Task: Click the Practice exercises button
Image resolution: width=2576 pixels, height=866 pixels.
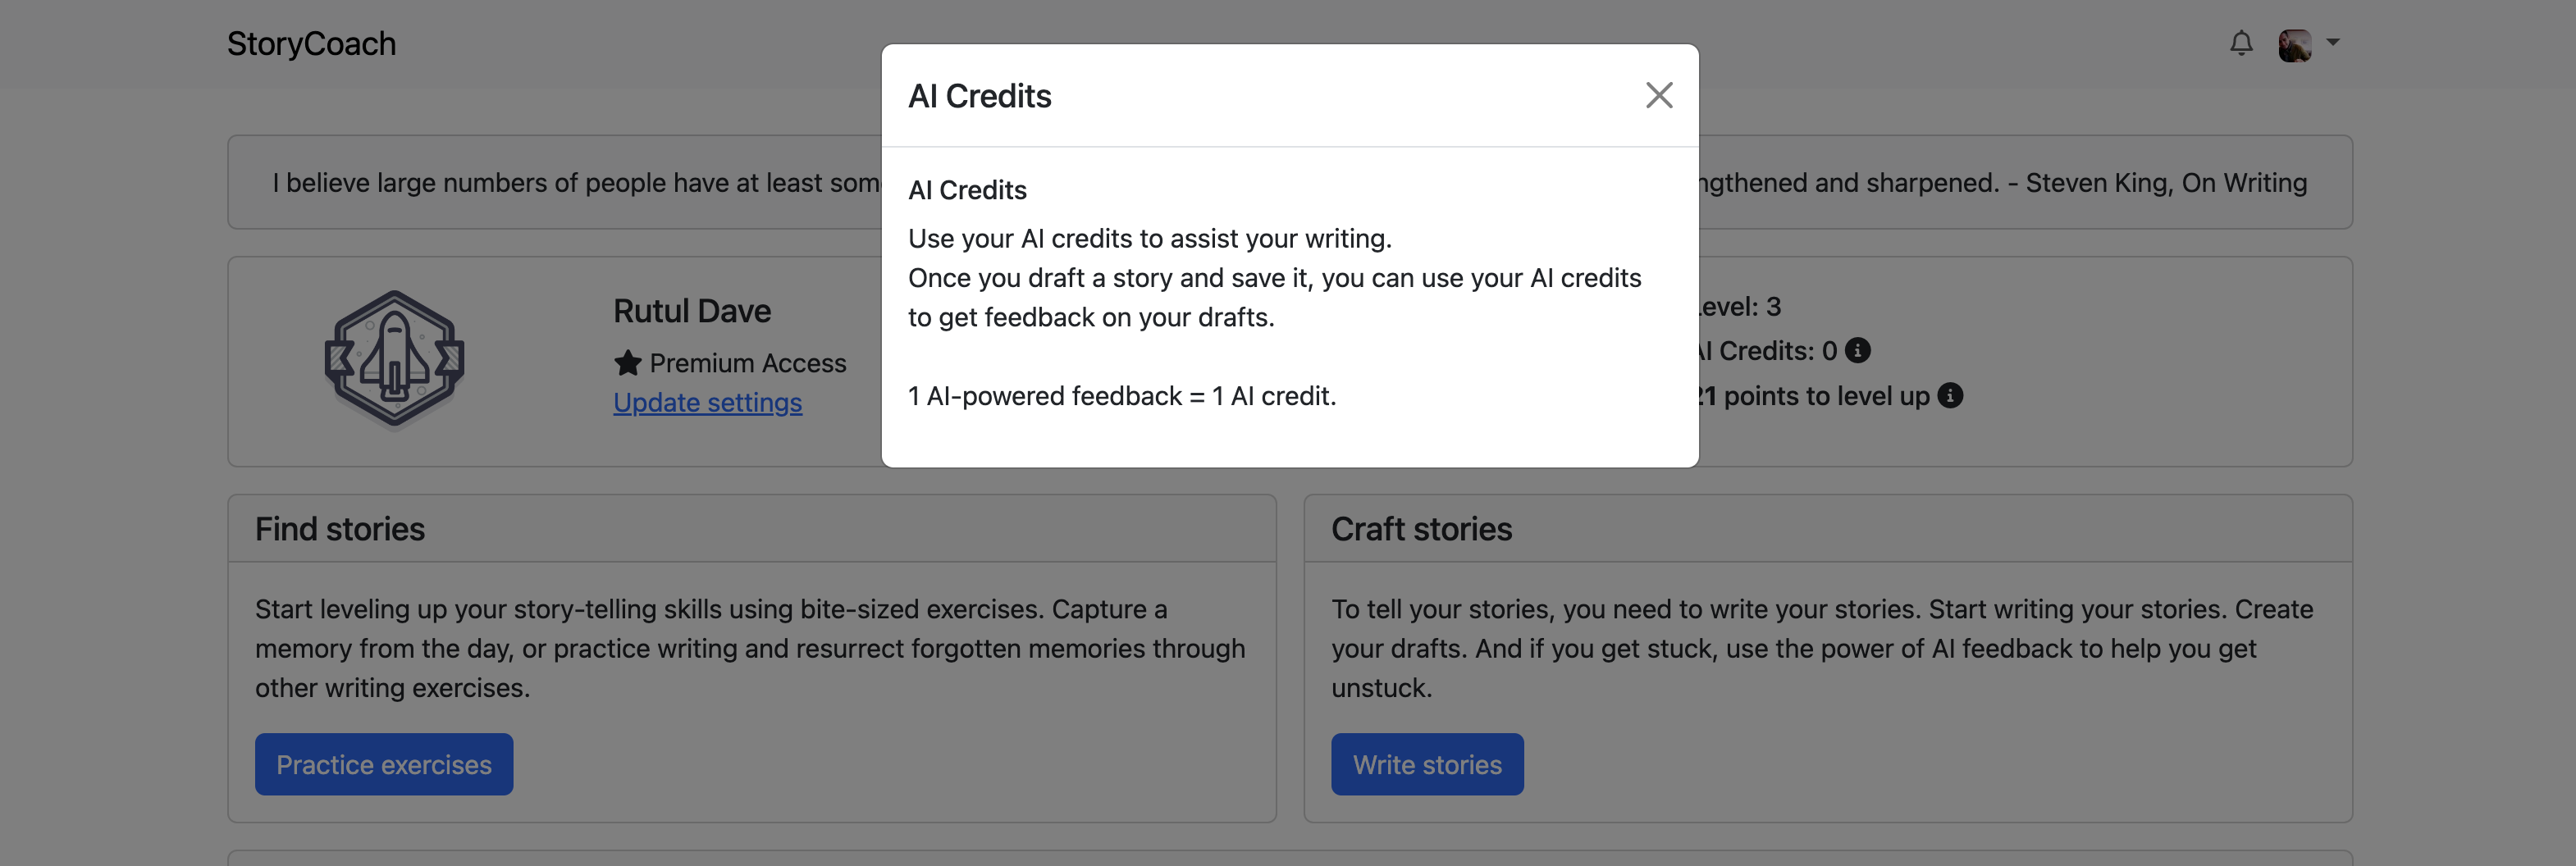Action: coord(384,764)
